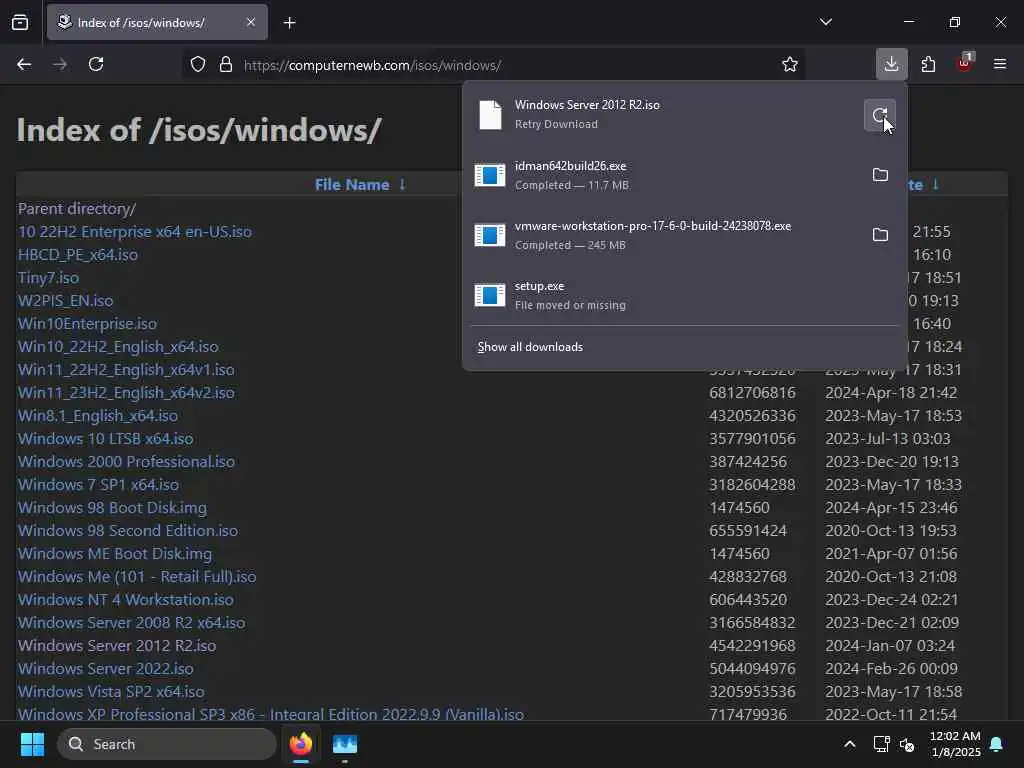This screenshot has width=1024, height=768.
Task: Open Windows Server 2012 R2.iso page link
Action: tap(117, 645)
